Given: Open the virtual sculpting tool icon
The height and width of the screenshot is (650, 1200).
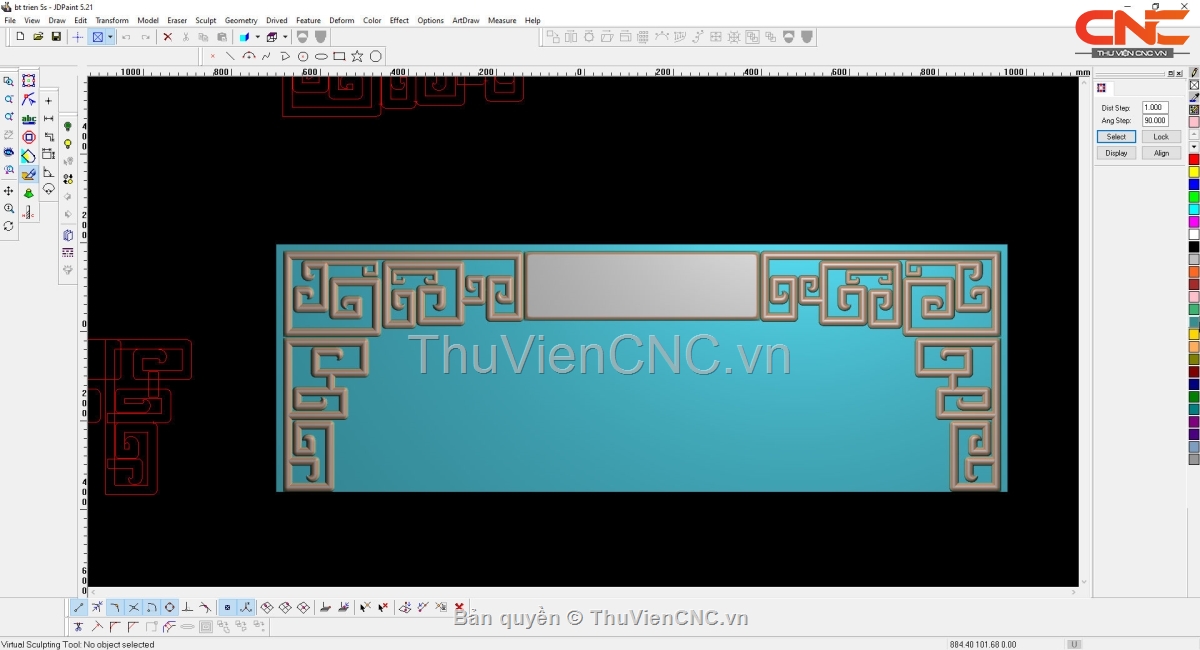Looking at the screenshot, I should (x=29, y=174).
